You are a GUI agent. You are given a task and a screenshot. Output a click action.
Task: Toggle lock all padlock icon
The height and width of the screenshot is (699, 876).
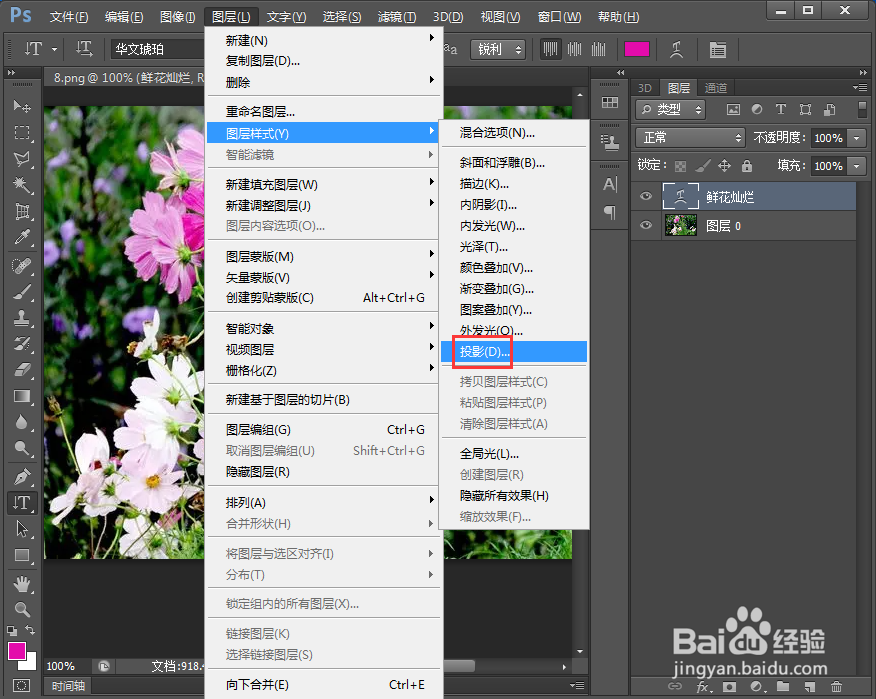coord(746,166)
